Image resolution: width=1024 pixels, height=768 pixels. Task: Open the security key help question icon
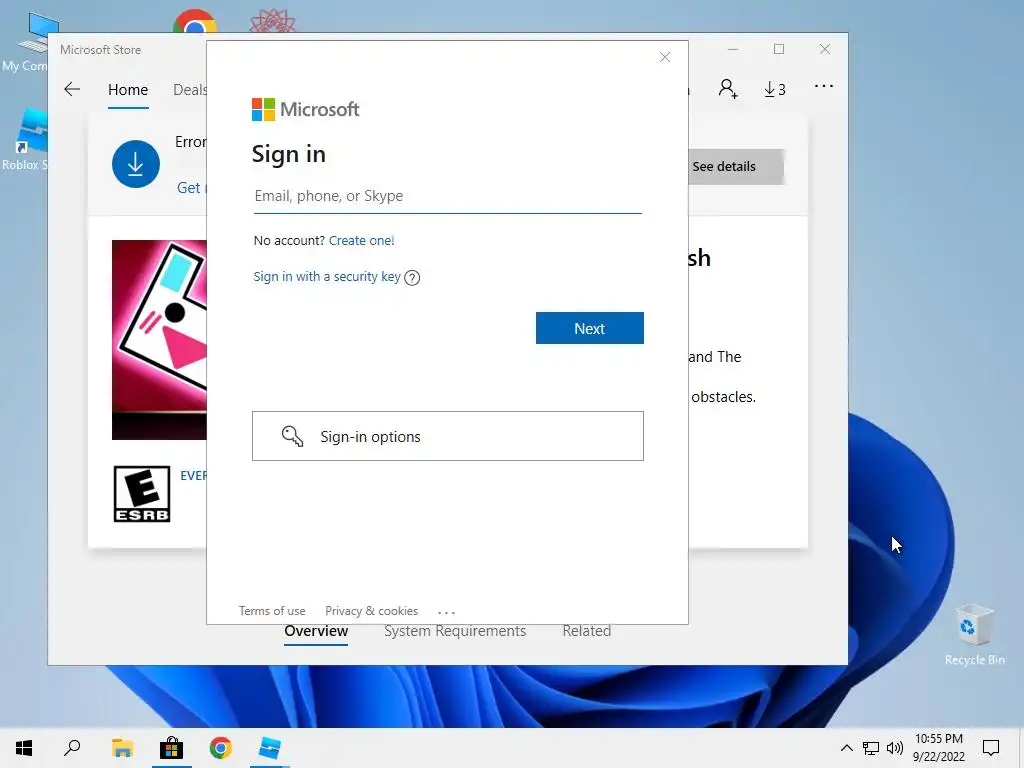coord(412,278)
